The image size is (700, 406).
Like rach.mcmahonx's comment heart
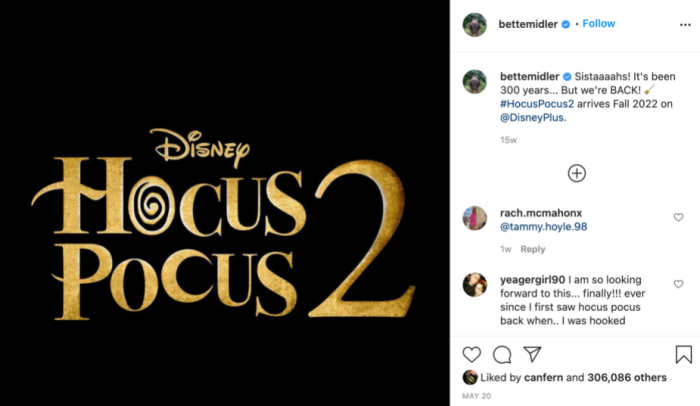[x=679, y=217]
